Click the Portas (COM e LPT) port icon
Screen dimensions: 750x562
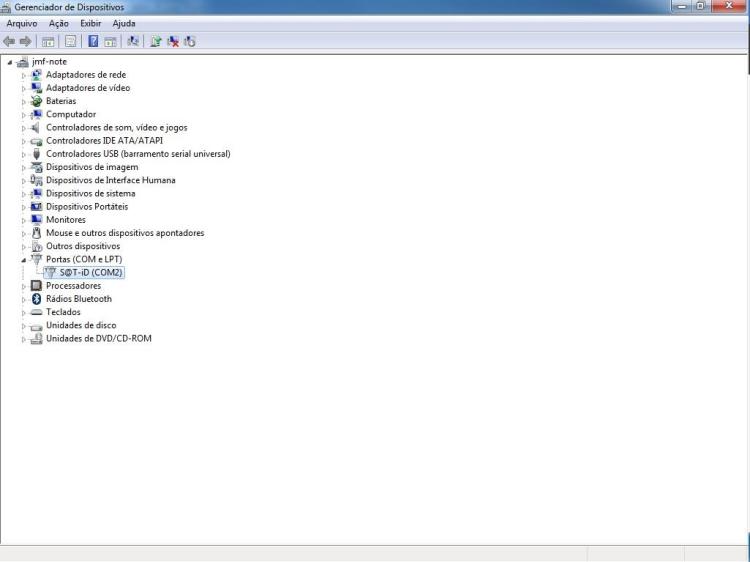36,259
